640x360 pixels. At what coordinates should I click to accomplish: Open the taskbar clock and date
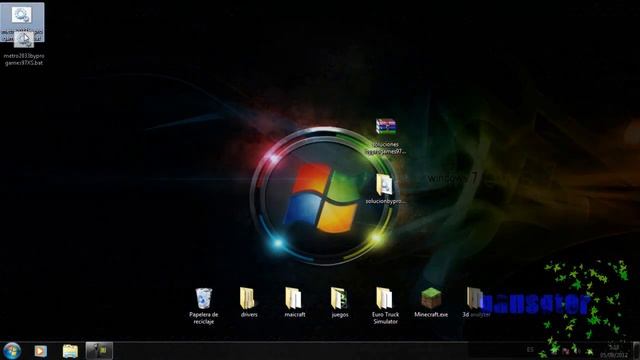tap(613, 351)
